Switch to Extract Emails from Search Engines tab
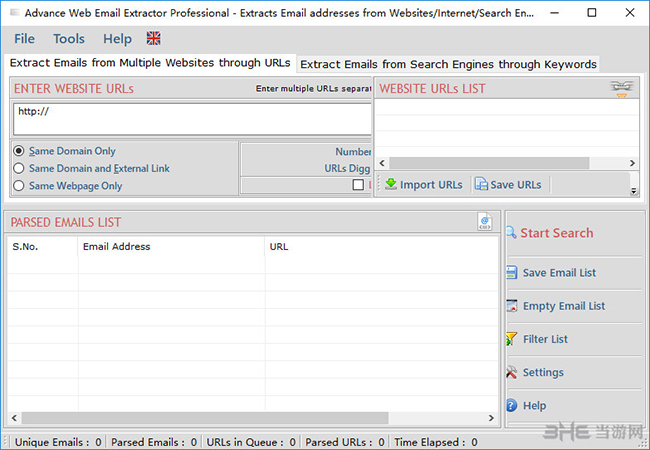This screenshot has width=650, height=450. point(448,64)
